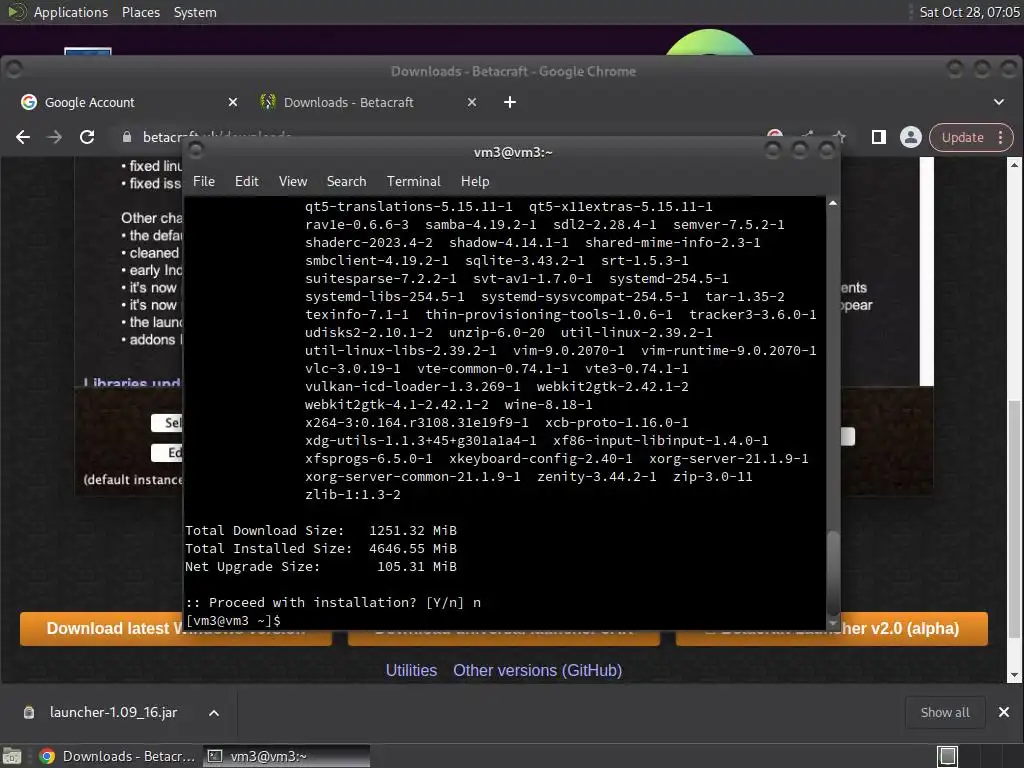This screenshot has height=768, width=1024.
Task: Click the Chrome page scrollbar up arrow
Action: pyautogui.click(x=1014, y=165)
